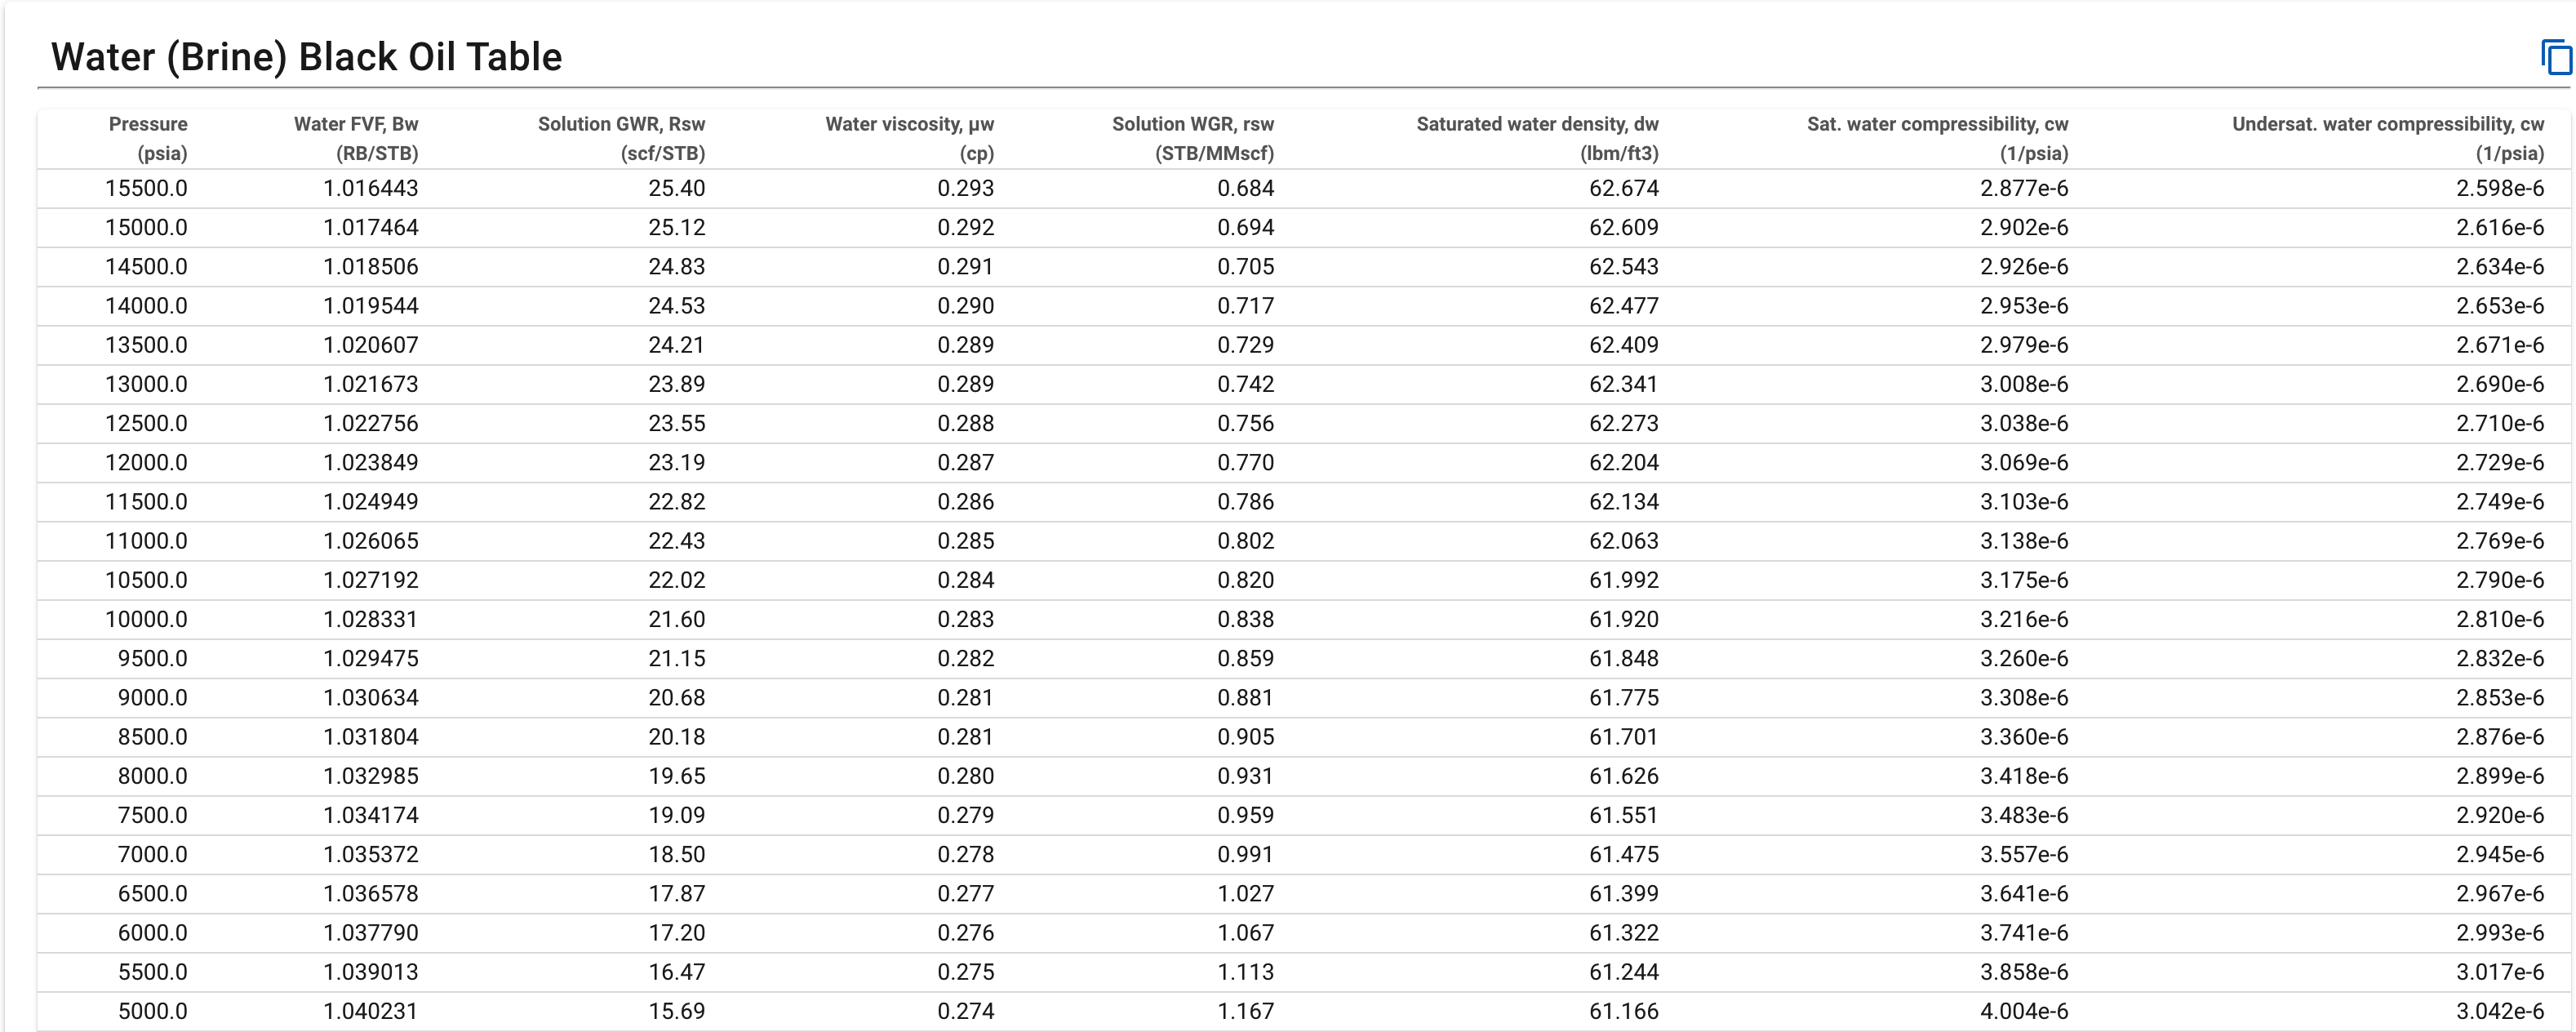Select the 1.167 solution WGR cell

[1245, 1011]
